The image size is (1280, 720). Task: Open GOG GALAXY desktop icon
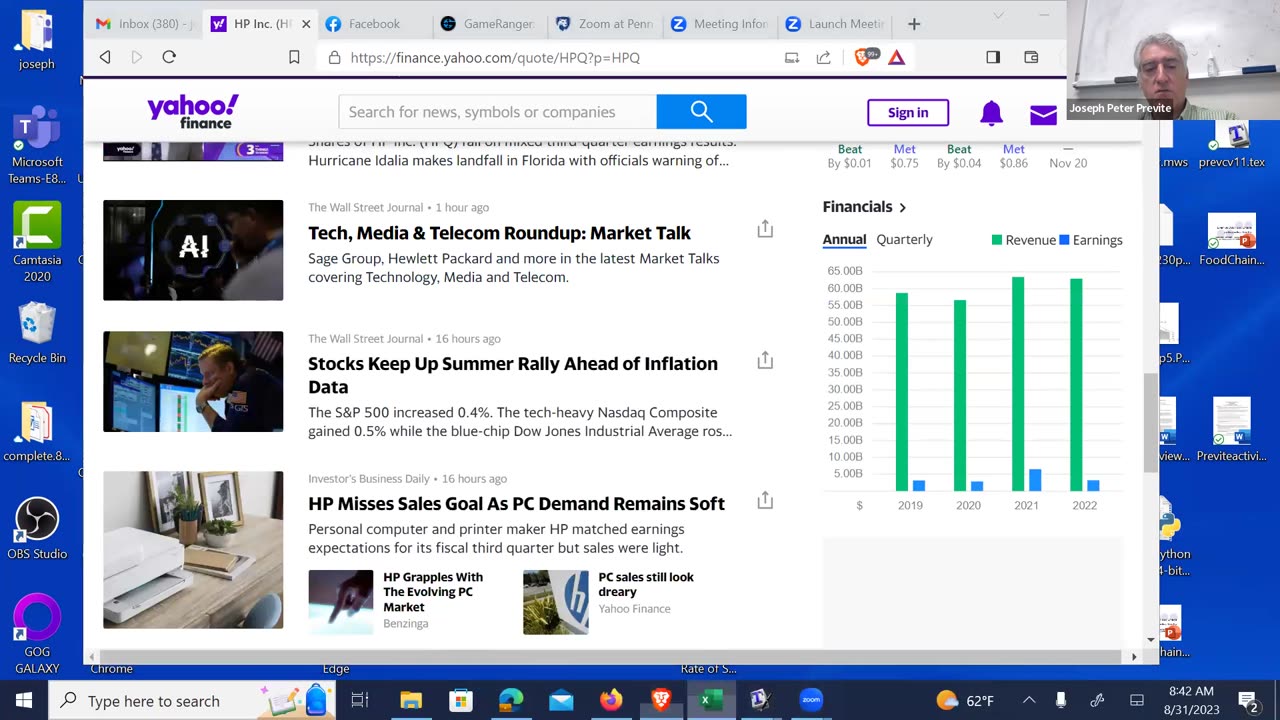(37, 634)
